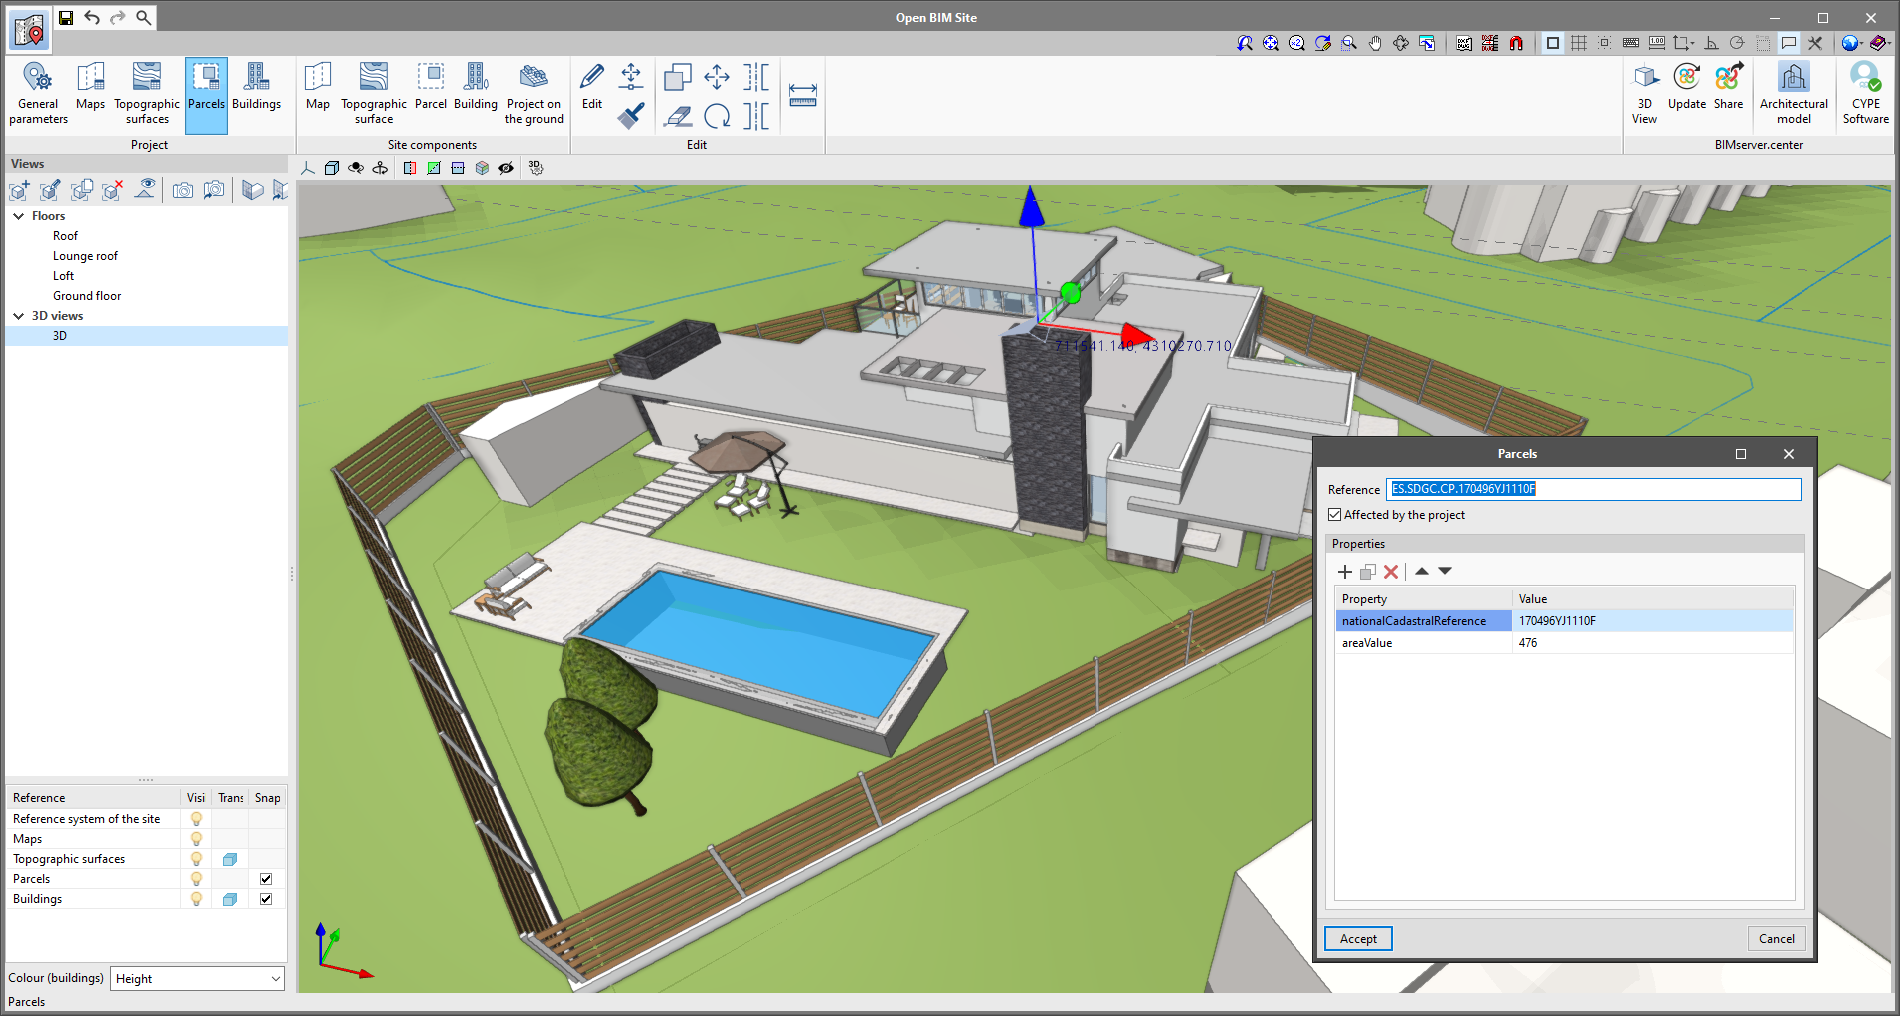Open the help book dropdown
Image resolution: width=1900 pixels, height=1016 pixels.
1880,43
